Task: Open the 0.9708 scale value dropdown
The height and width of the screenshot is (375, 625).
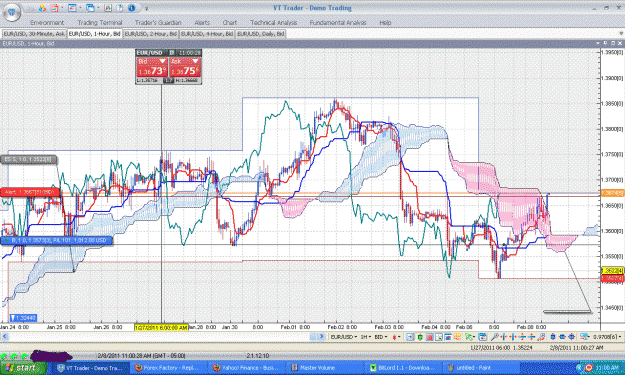Action: (607, 337)
